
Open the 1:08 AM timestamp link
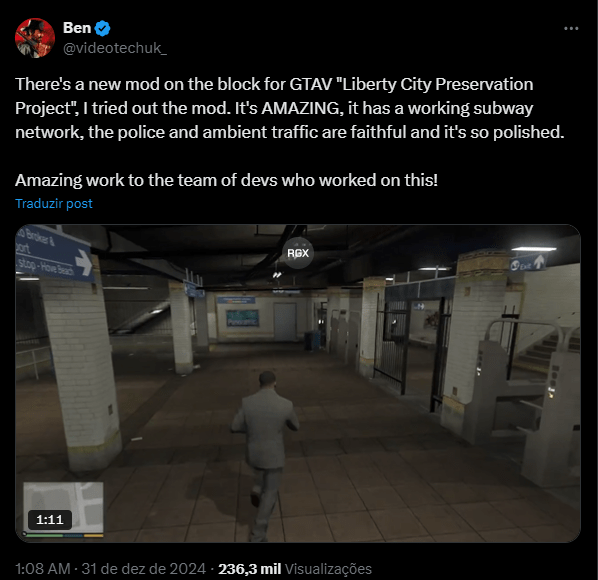43,569
